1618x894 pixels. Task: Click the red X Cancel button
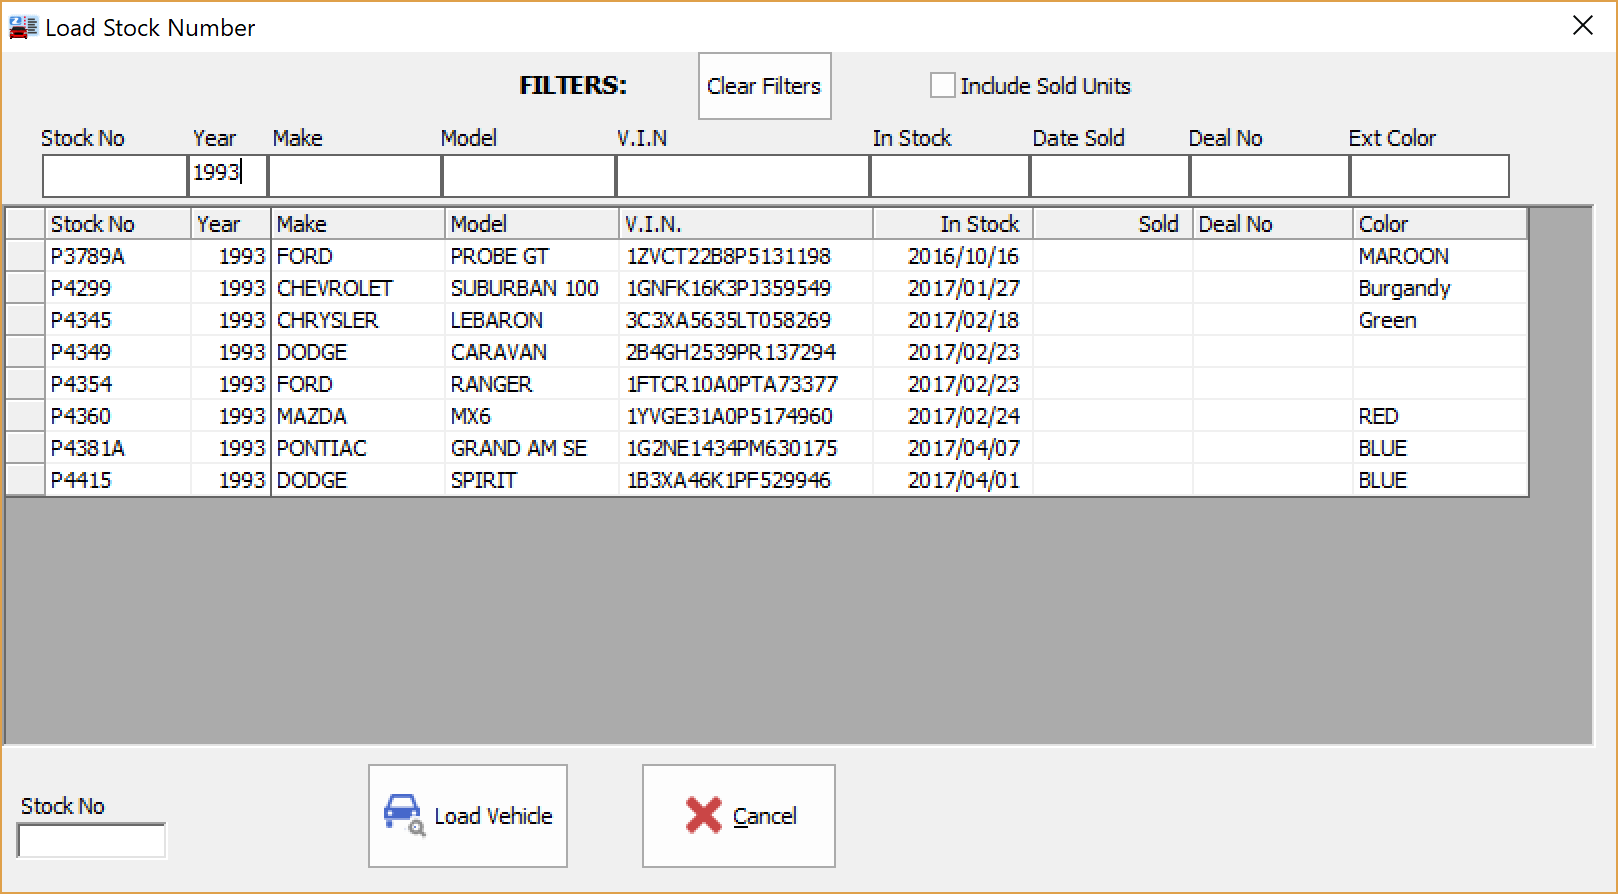pyautogui.click(x=738, y=816)
